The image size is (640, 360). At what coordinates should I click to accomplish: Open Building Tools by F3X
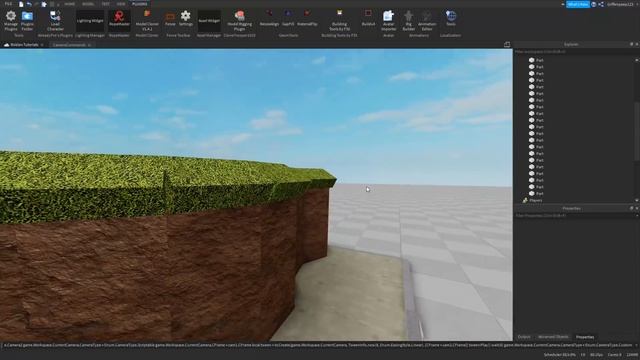pos(339,21)
